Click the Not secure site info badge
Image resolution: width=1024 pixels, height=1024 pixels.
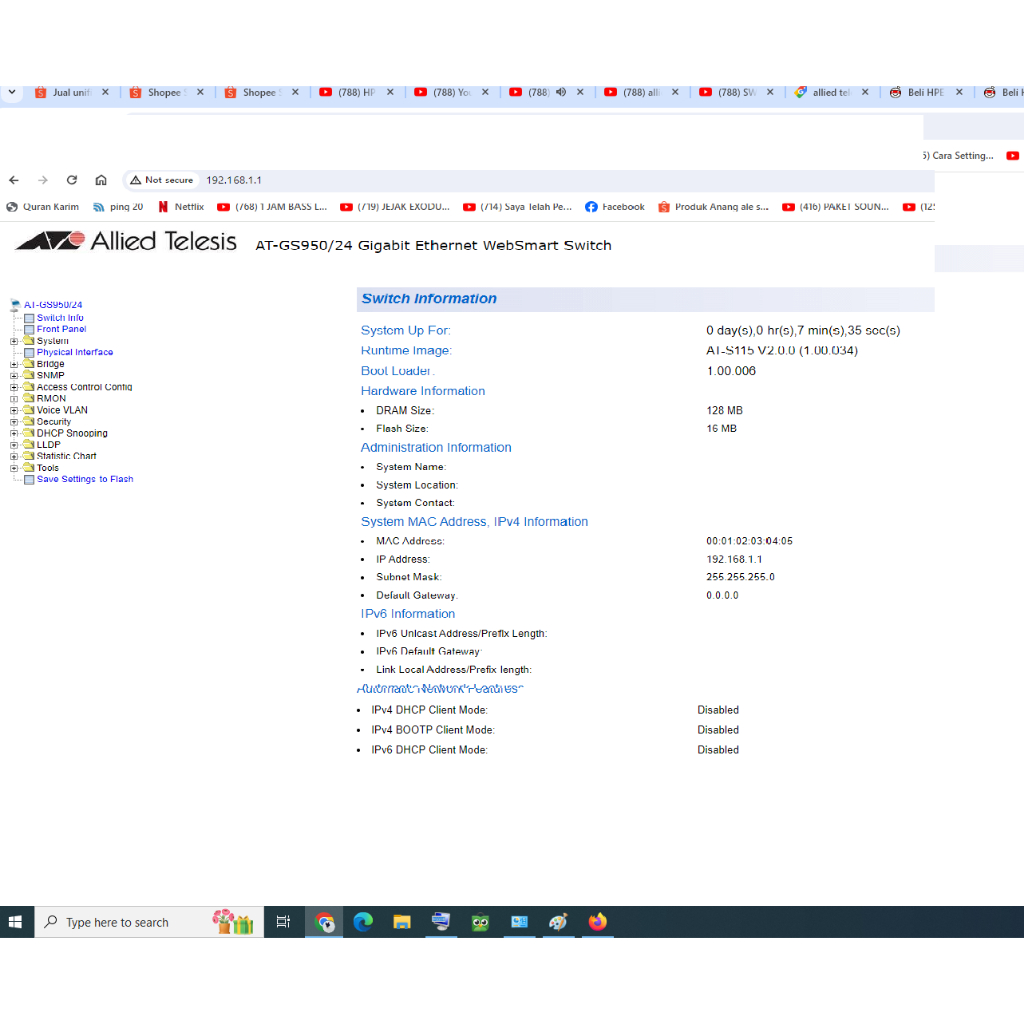[x=162, y=180]
